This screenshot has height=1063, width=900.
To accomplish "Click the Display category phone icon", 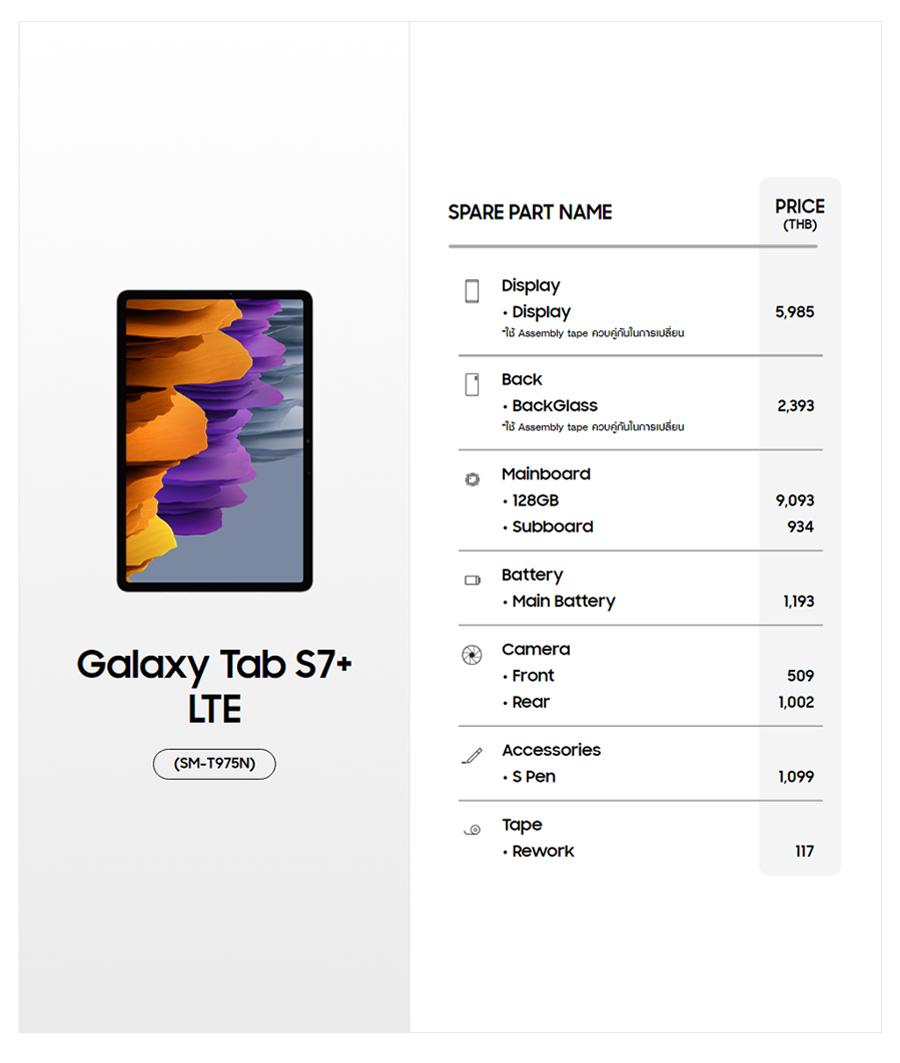I will tap(472, 291).
